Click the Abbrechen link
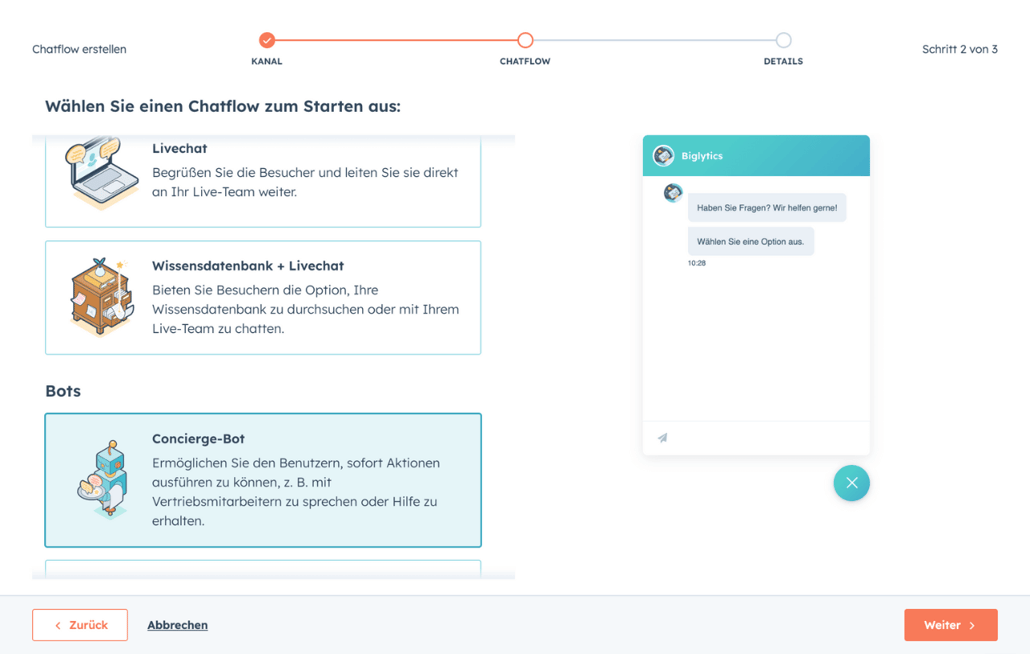 (x=177, y=625)
